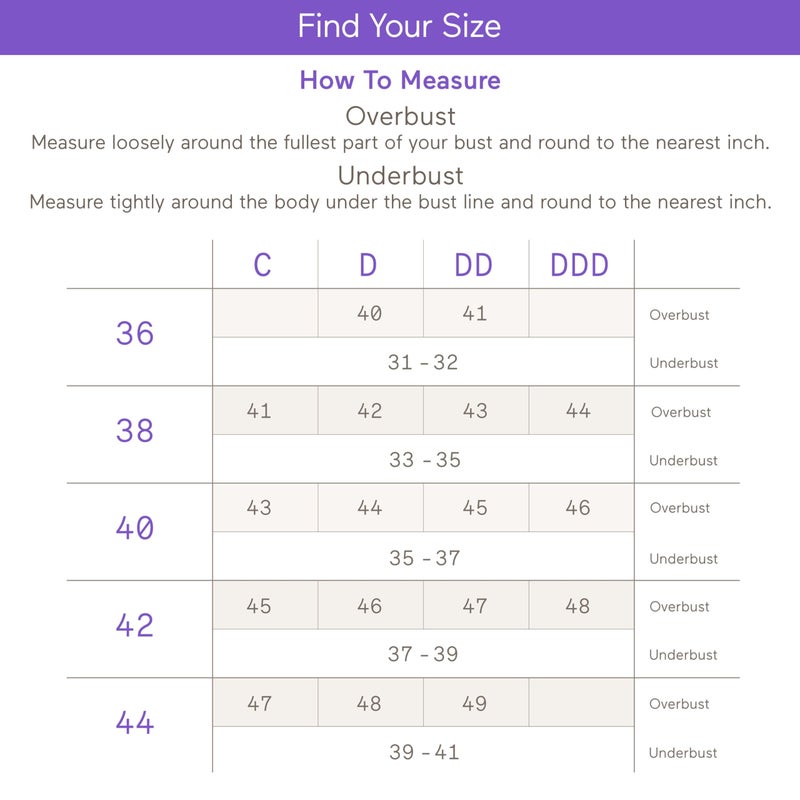This screenshot has width=800, height=800.
Task: Click the D cup column header
Action: (x=368, y=265)
